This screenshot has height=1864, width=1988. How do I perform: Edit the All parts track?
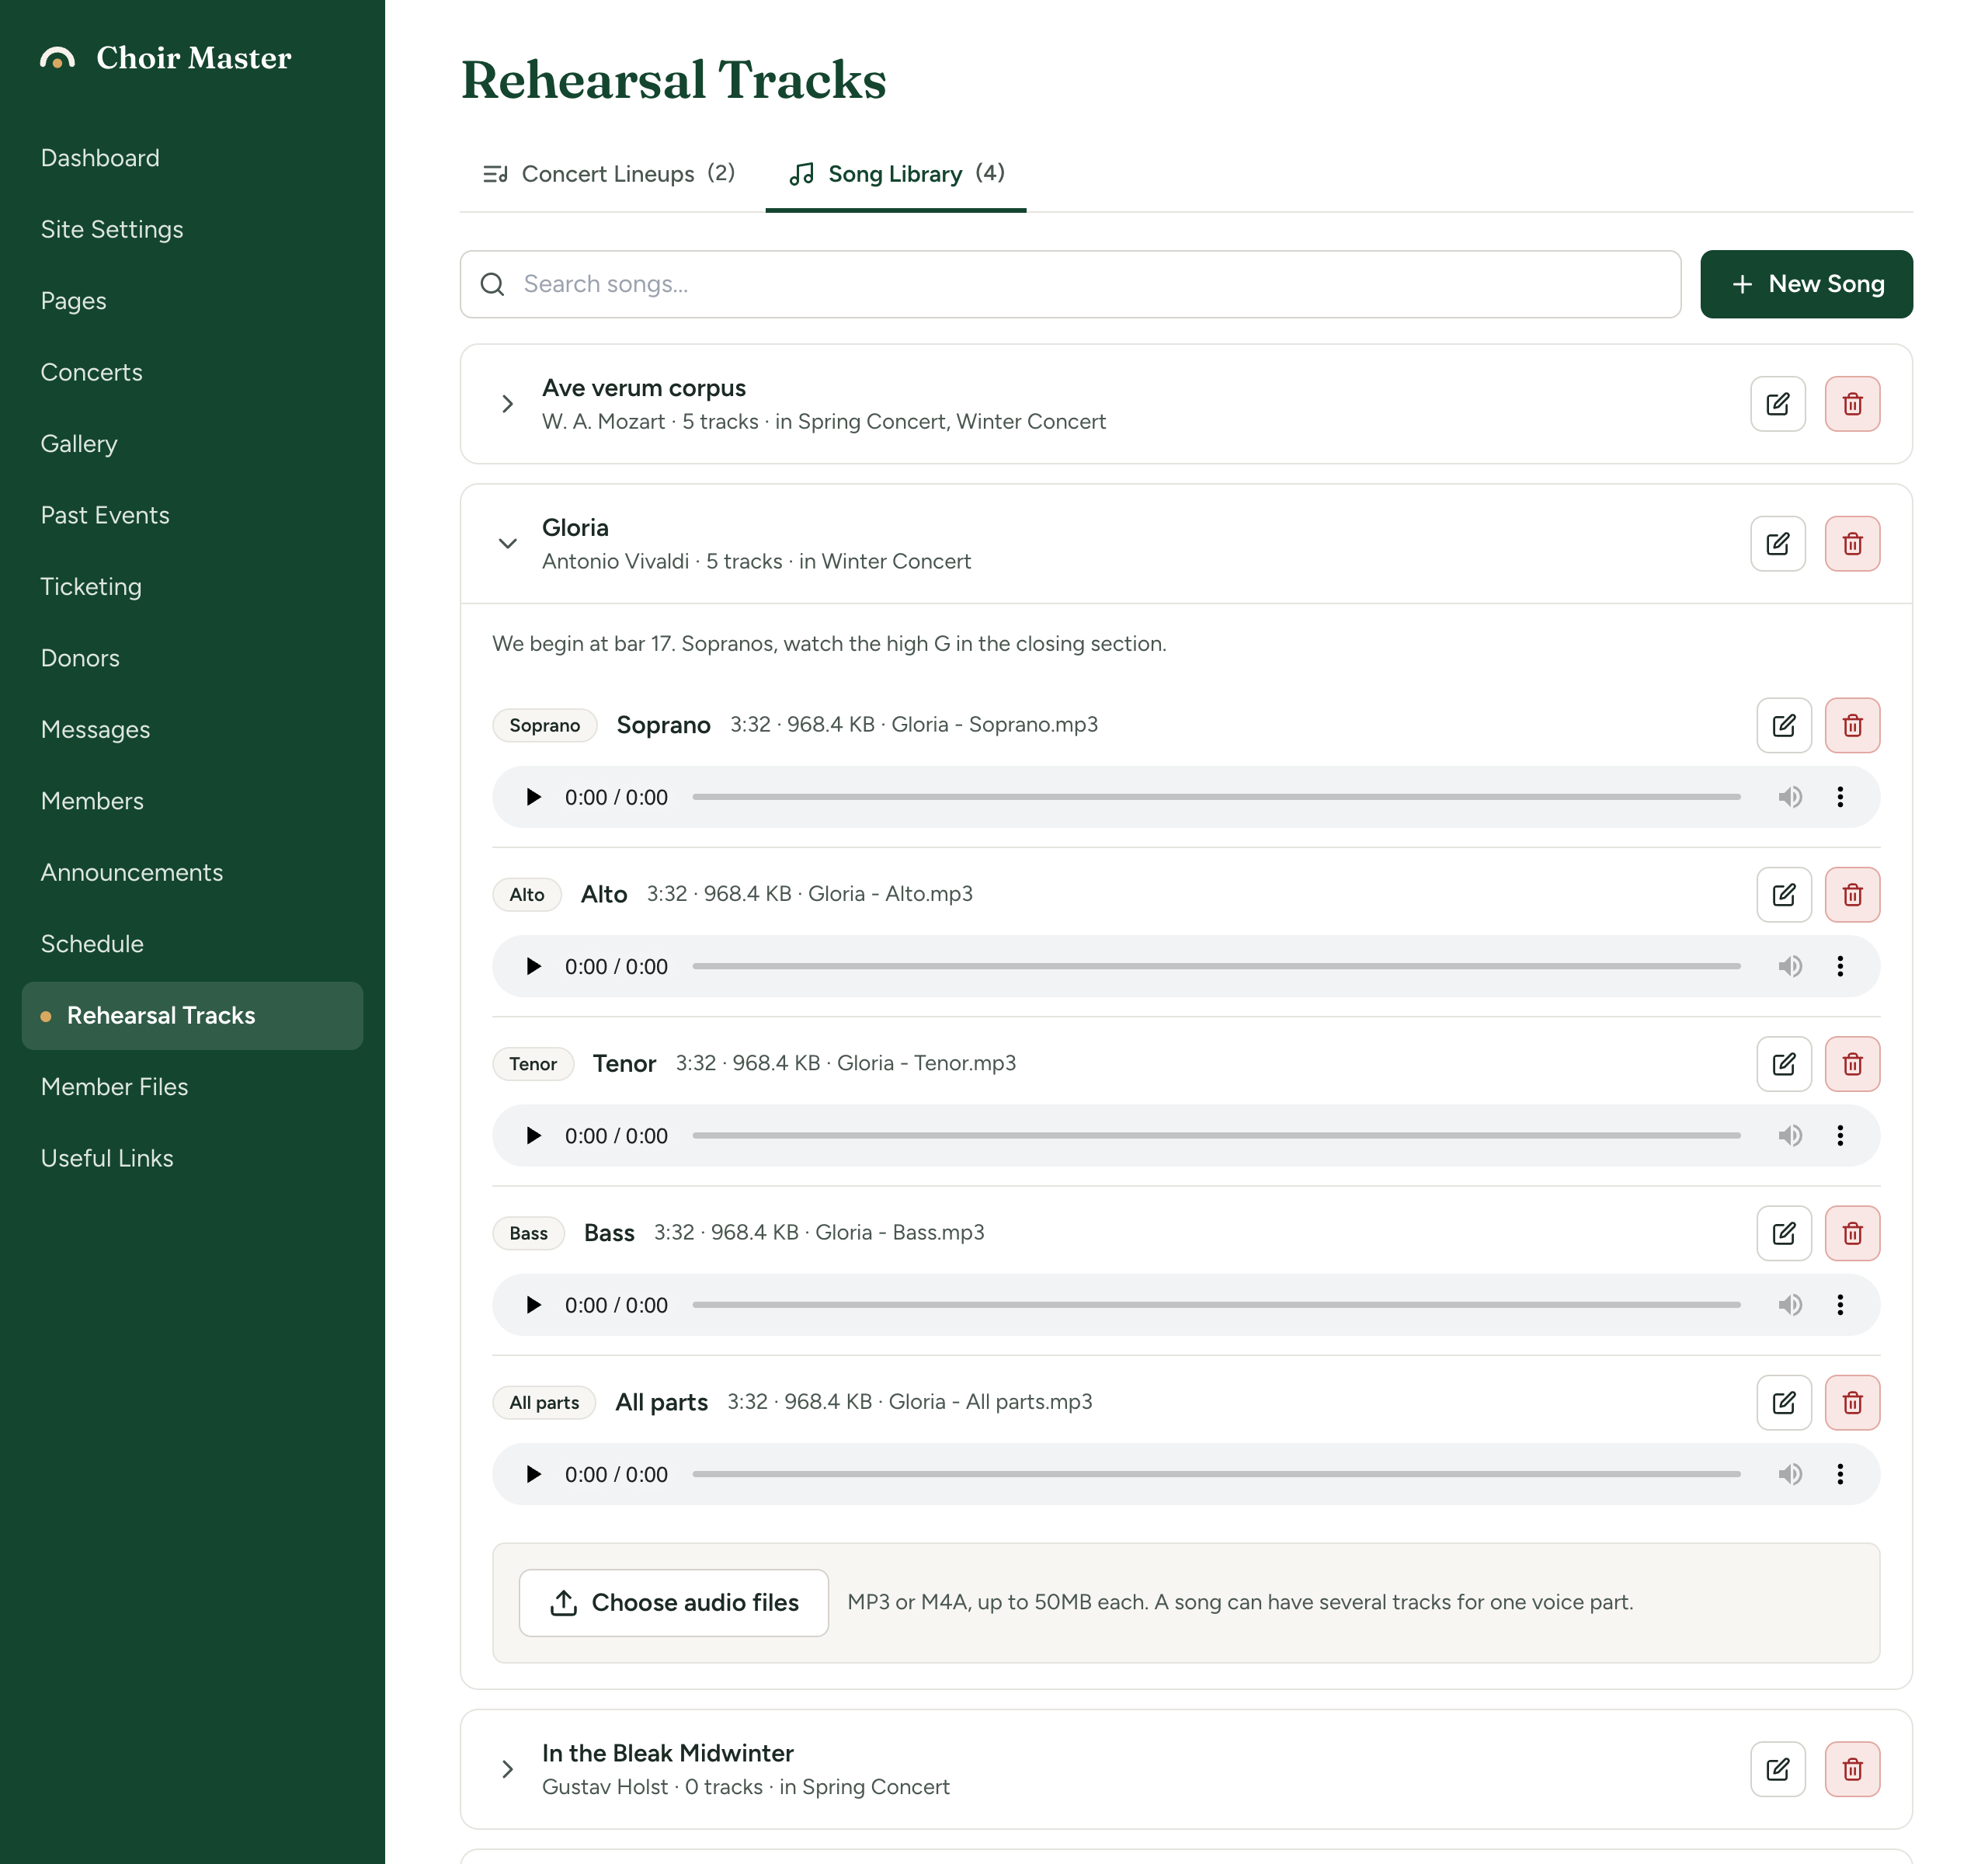click(x=1784, y=1402)
